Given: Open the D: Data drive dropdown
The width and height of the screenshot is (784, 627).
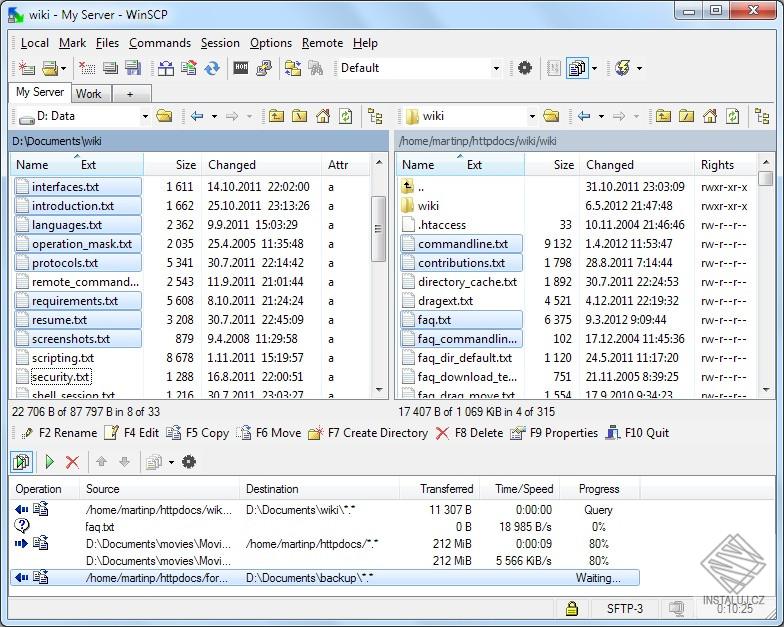Looking at the screenshot, I should tap(145, 116).
